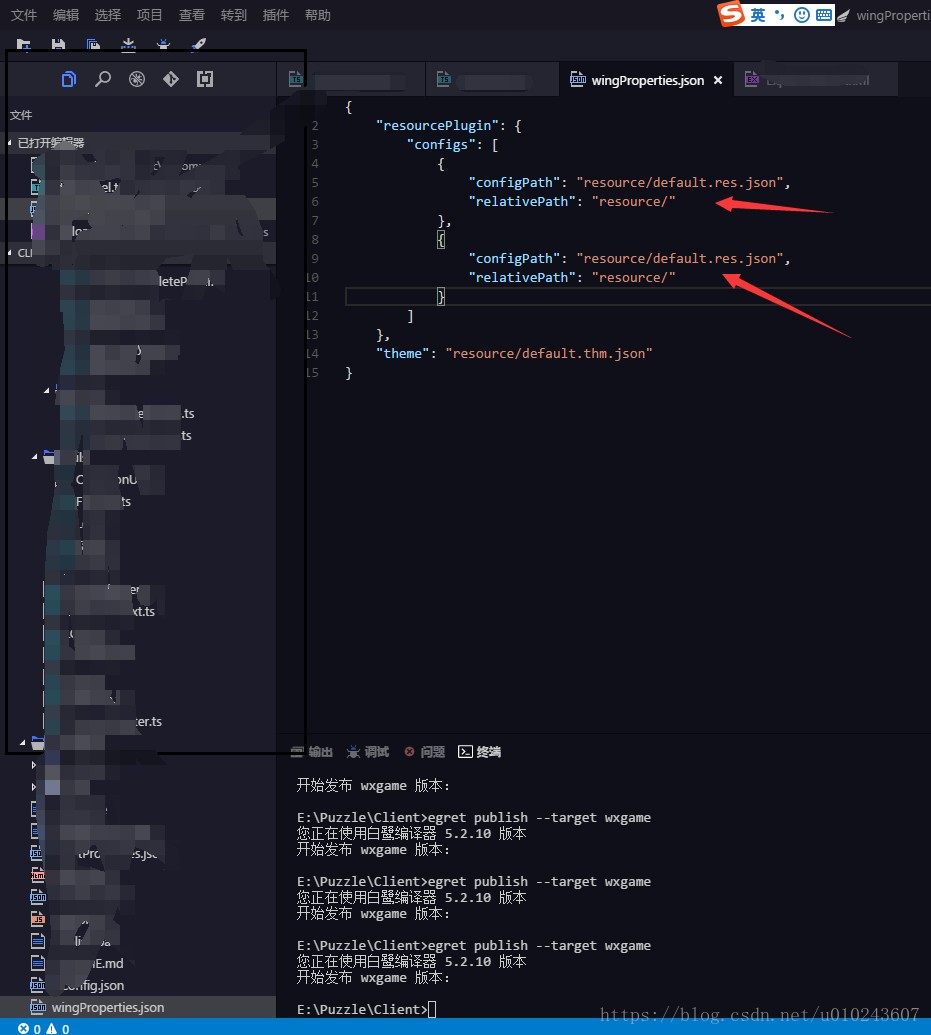Open the 帮助 menu
Screen dimensions: 931x1035
[x=318, y=15]
